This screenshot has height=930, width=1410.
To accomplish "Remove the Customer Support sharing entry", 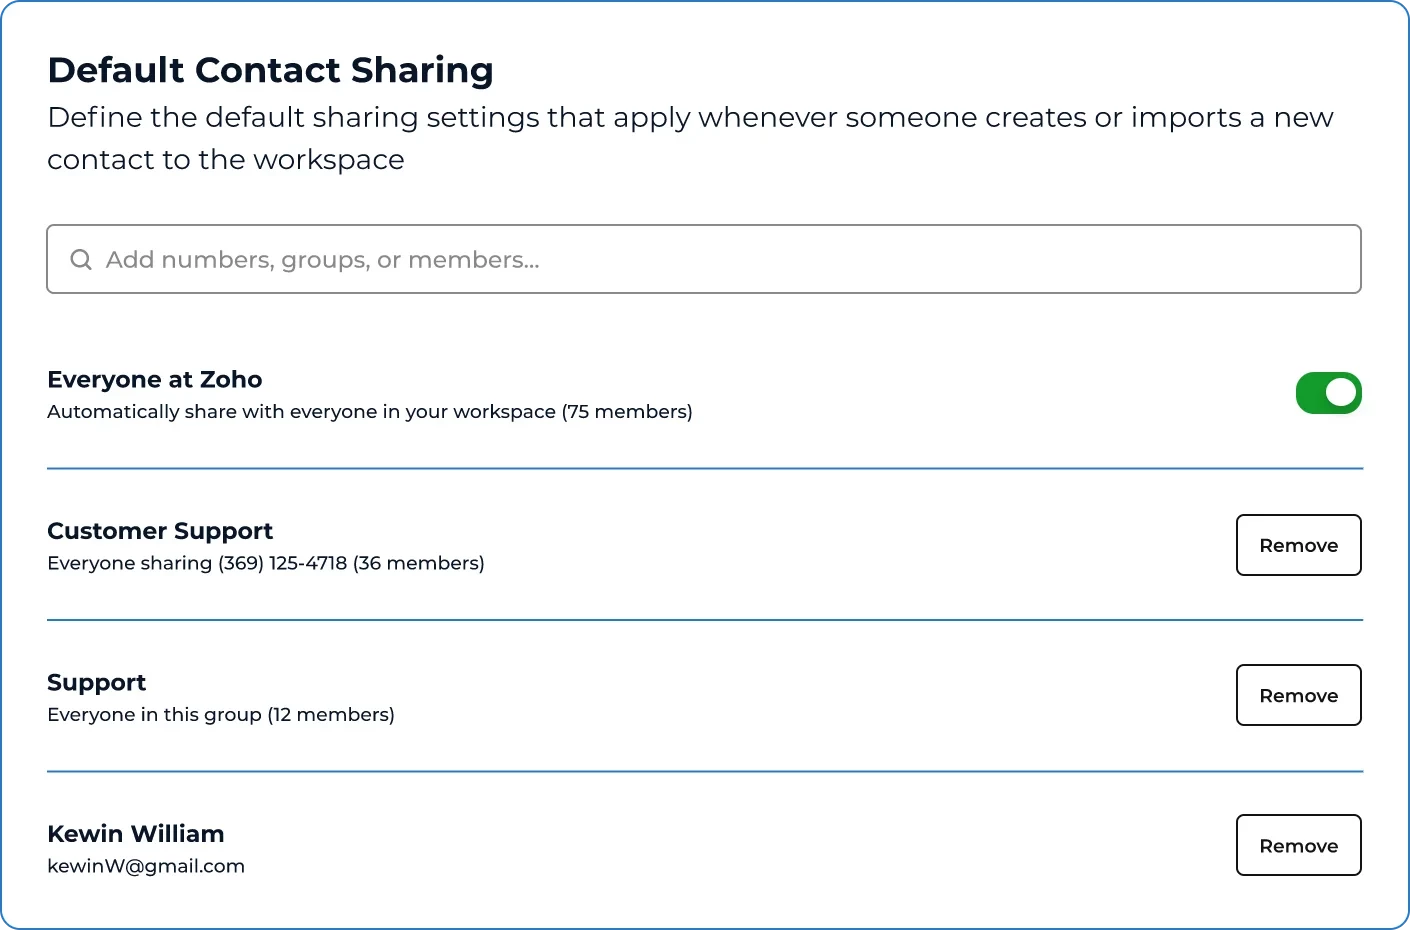I will 1298,545.
